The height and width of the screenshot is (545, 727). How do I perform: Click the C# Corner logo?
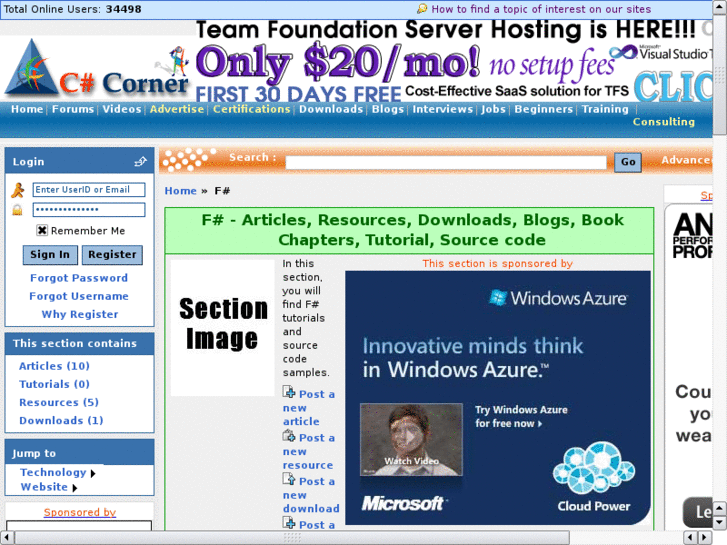point(97,68)
